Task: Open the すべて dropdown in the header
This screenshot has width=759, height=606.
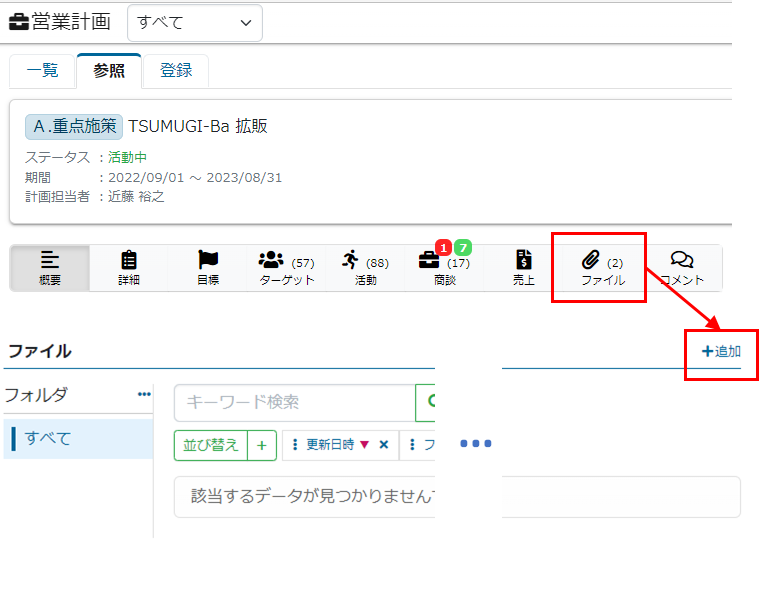Action: click(195, 23)
